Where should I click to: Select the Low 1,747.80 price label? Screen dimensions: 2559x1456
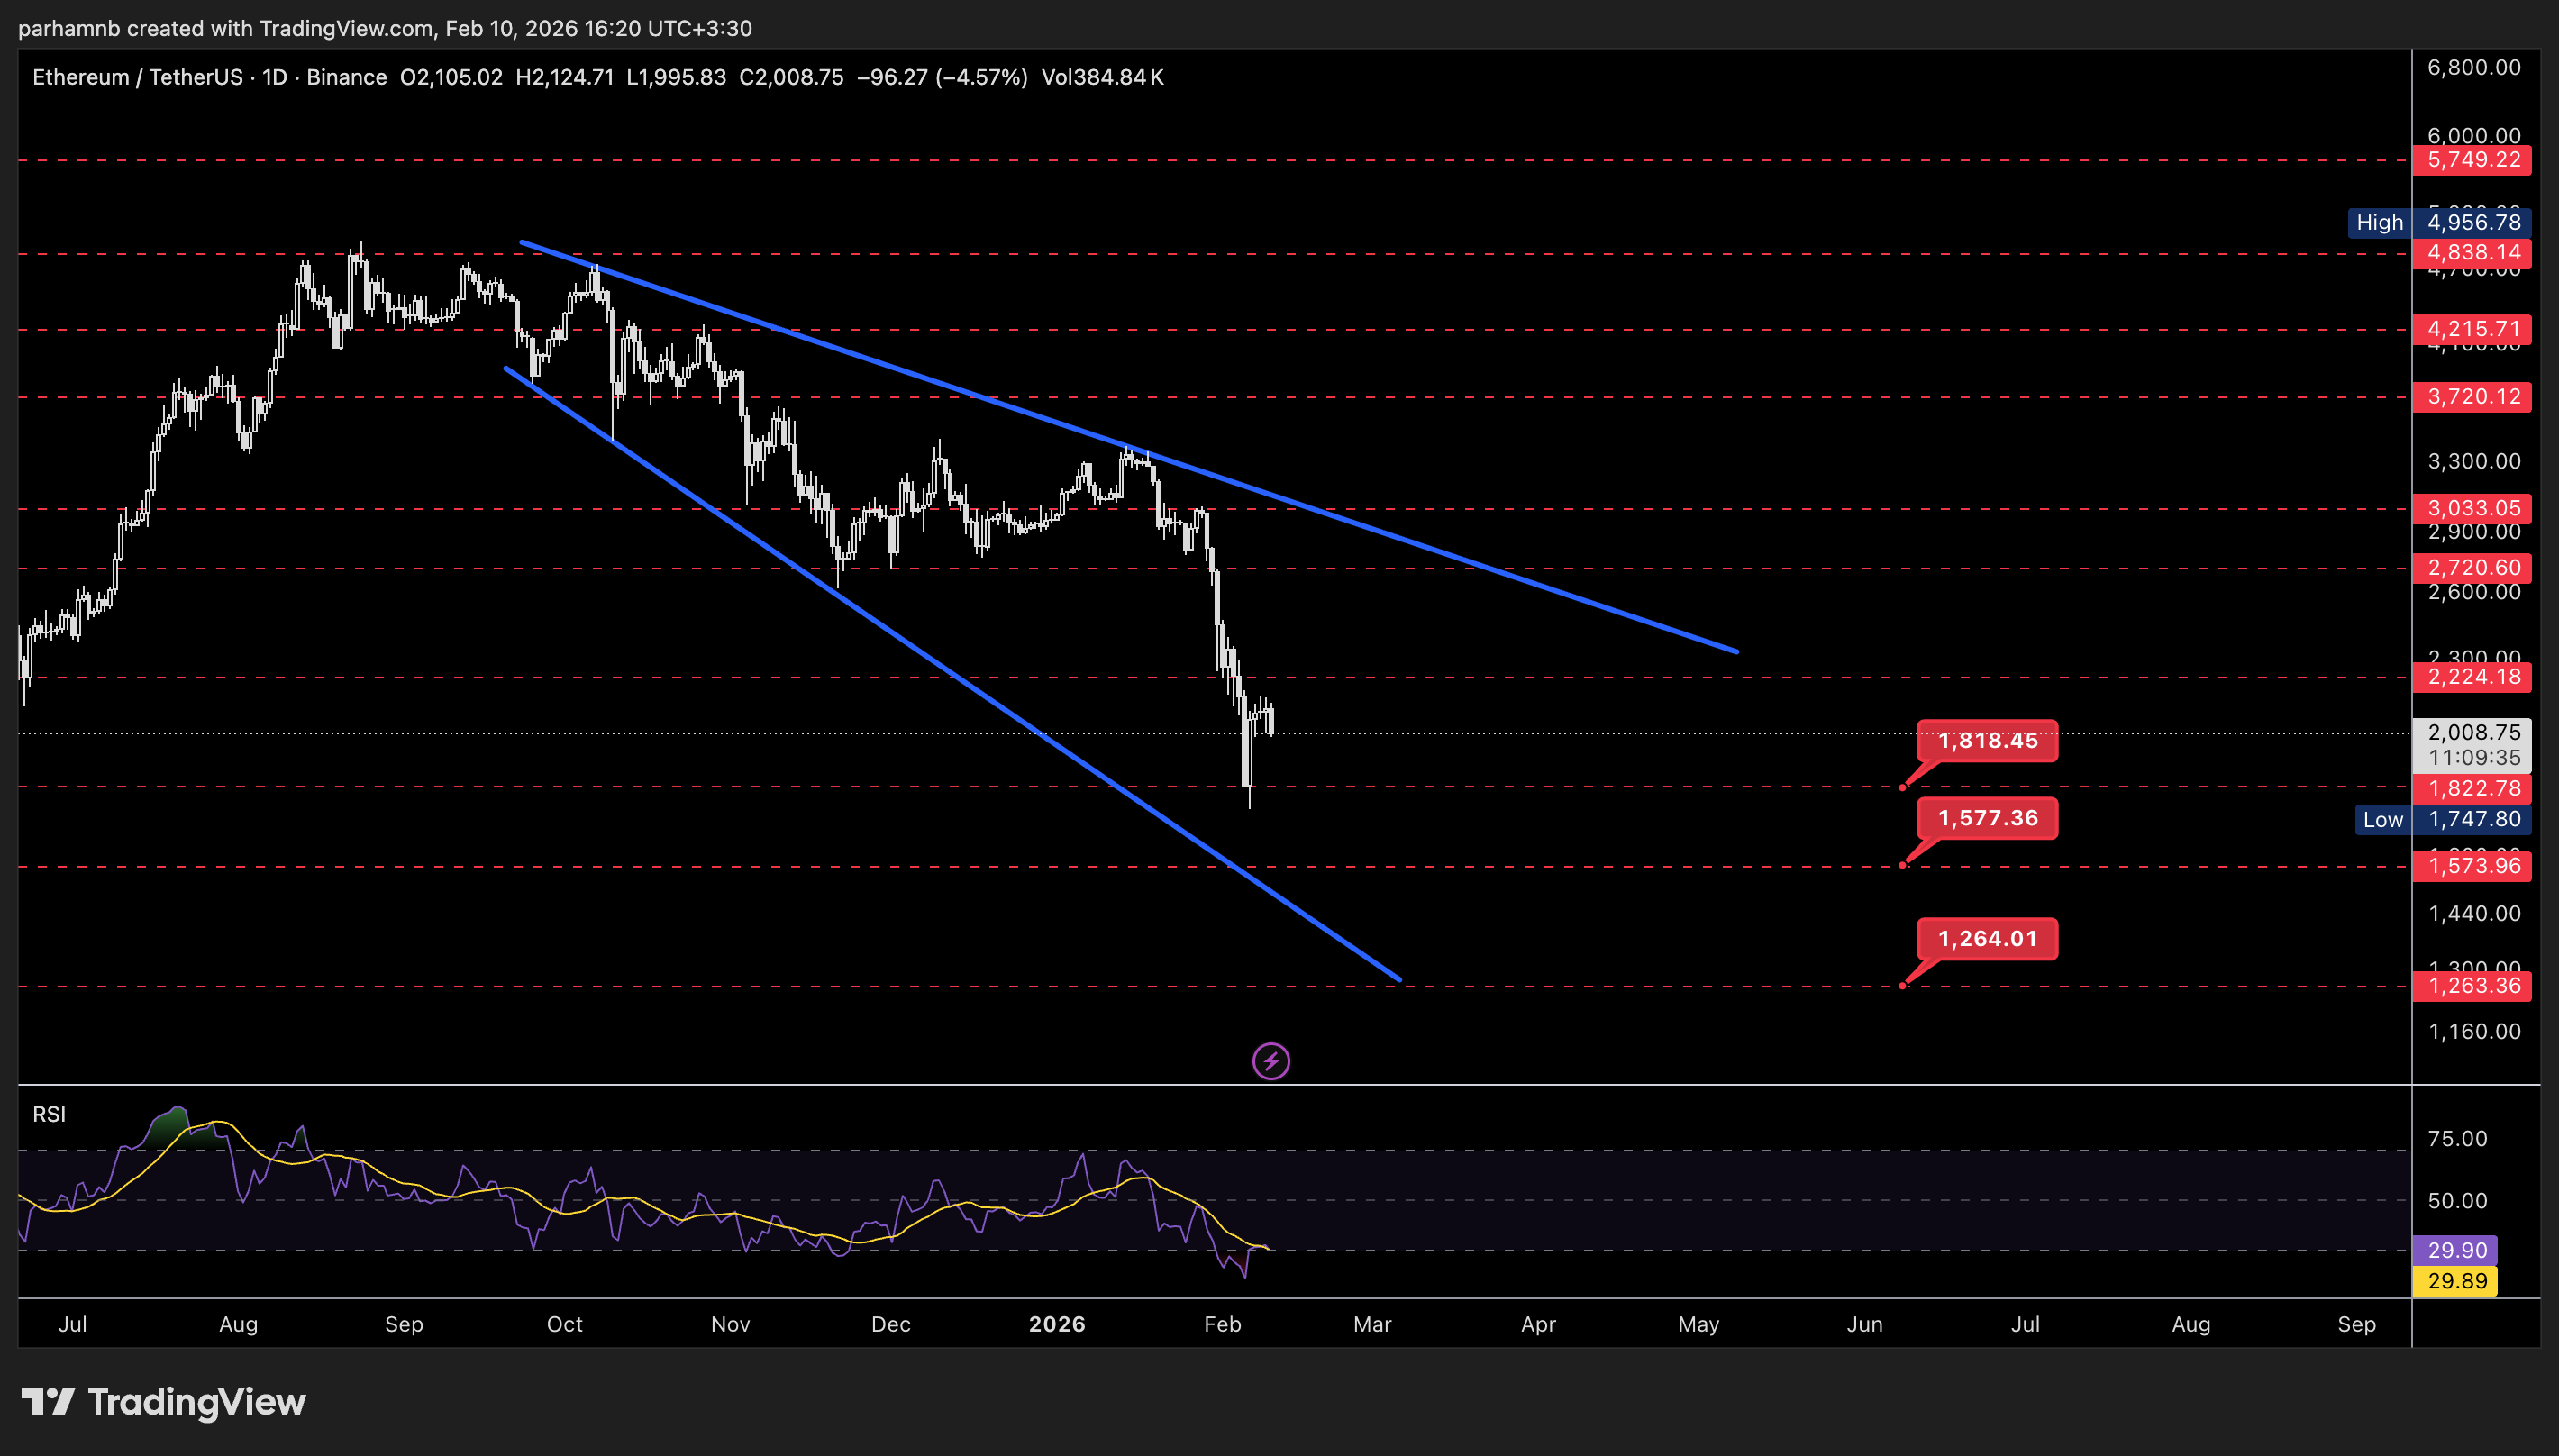(x=2442, y=819)
